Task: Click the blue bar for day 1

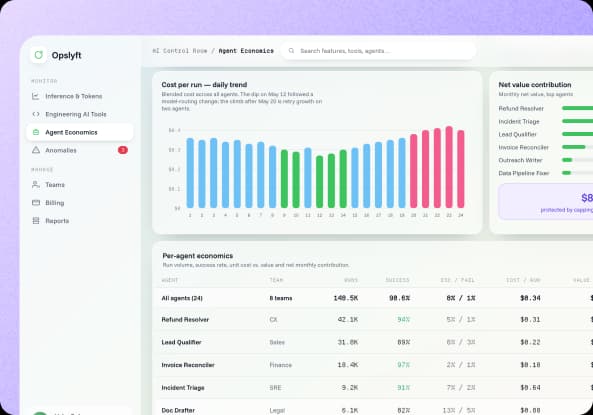Action: point(190,173)
